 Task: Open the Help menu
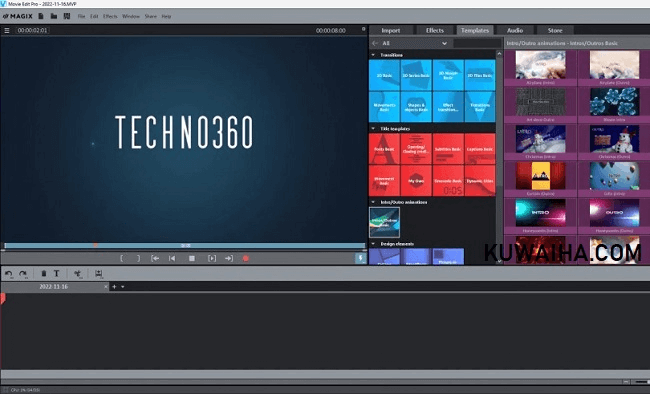[x=166, y=16]
